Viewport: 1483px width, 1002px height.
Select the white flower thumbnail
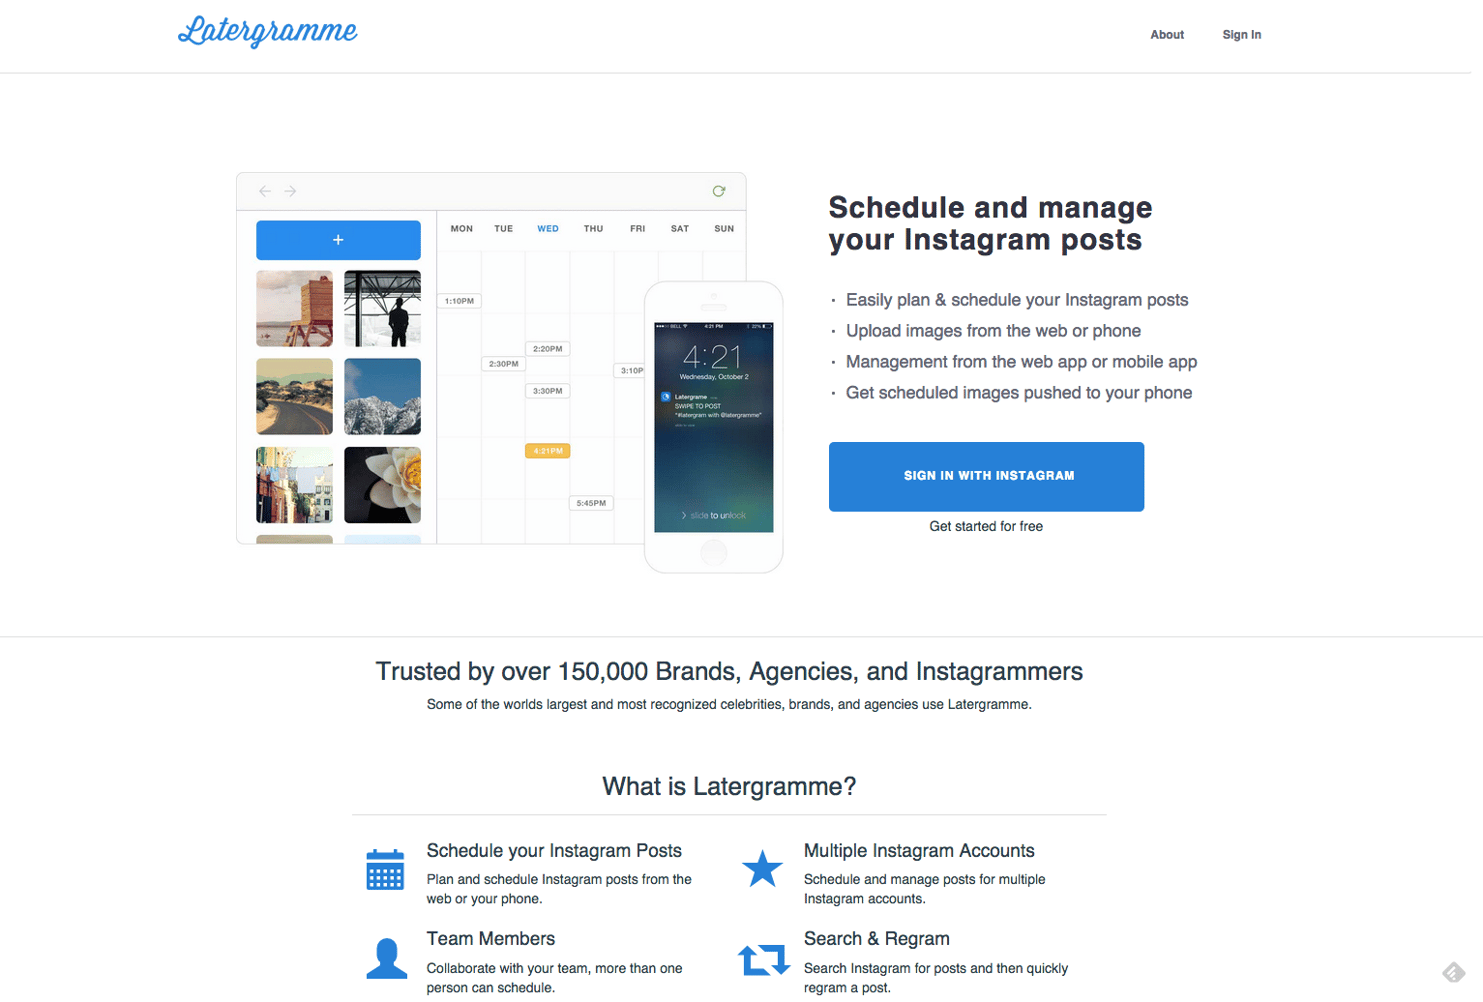(382, 485)
